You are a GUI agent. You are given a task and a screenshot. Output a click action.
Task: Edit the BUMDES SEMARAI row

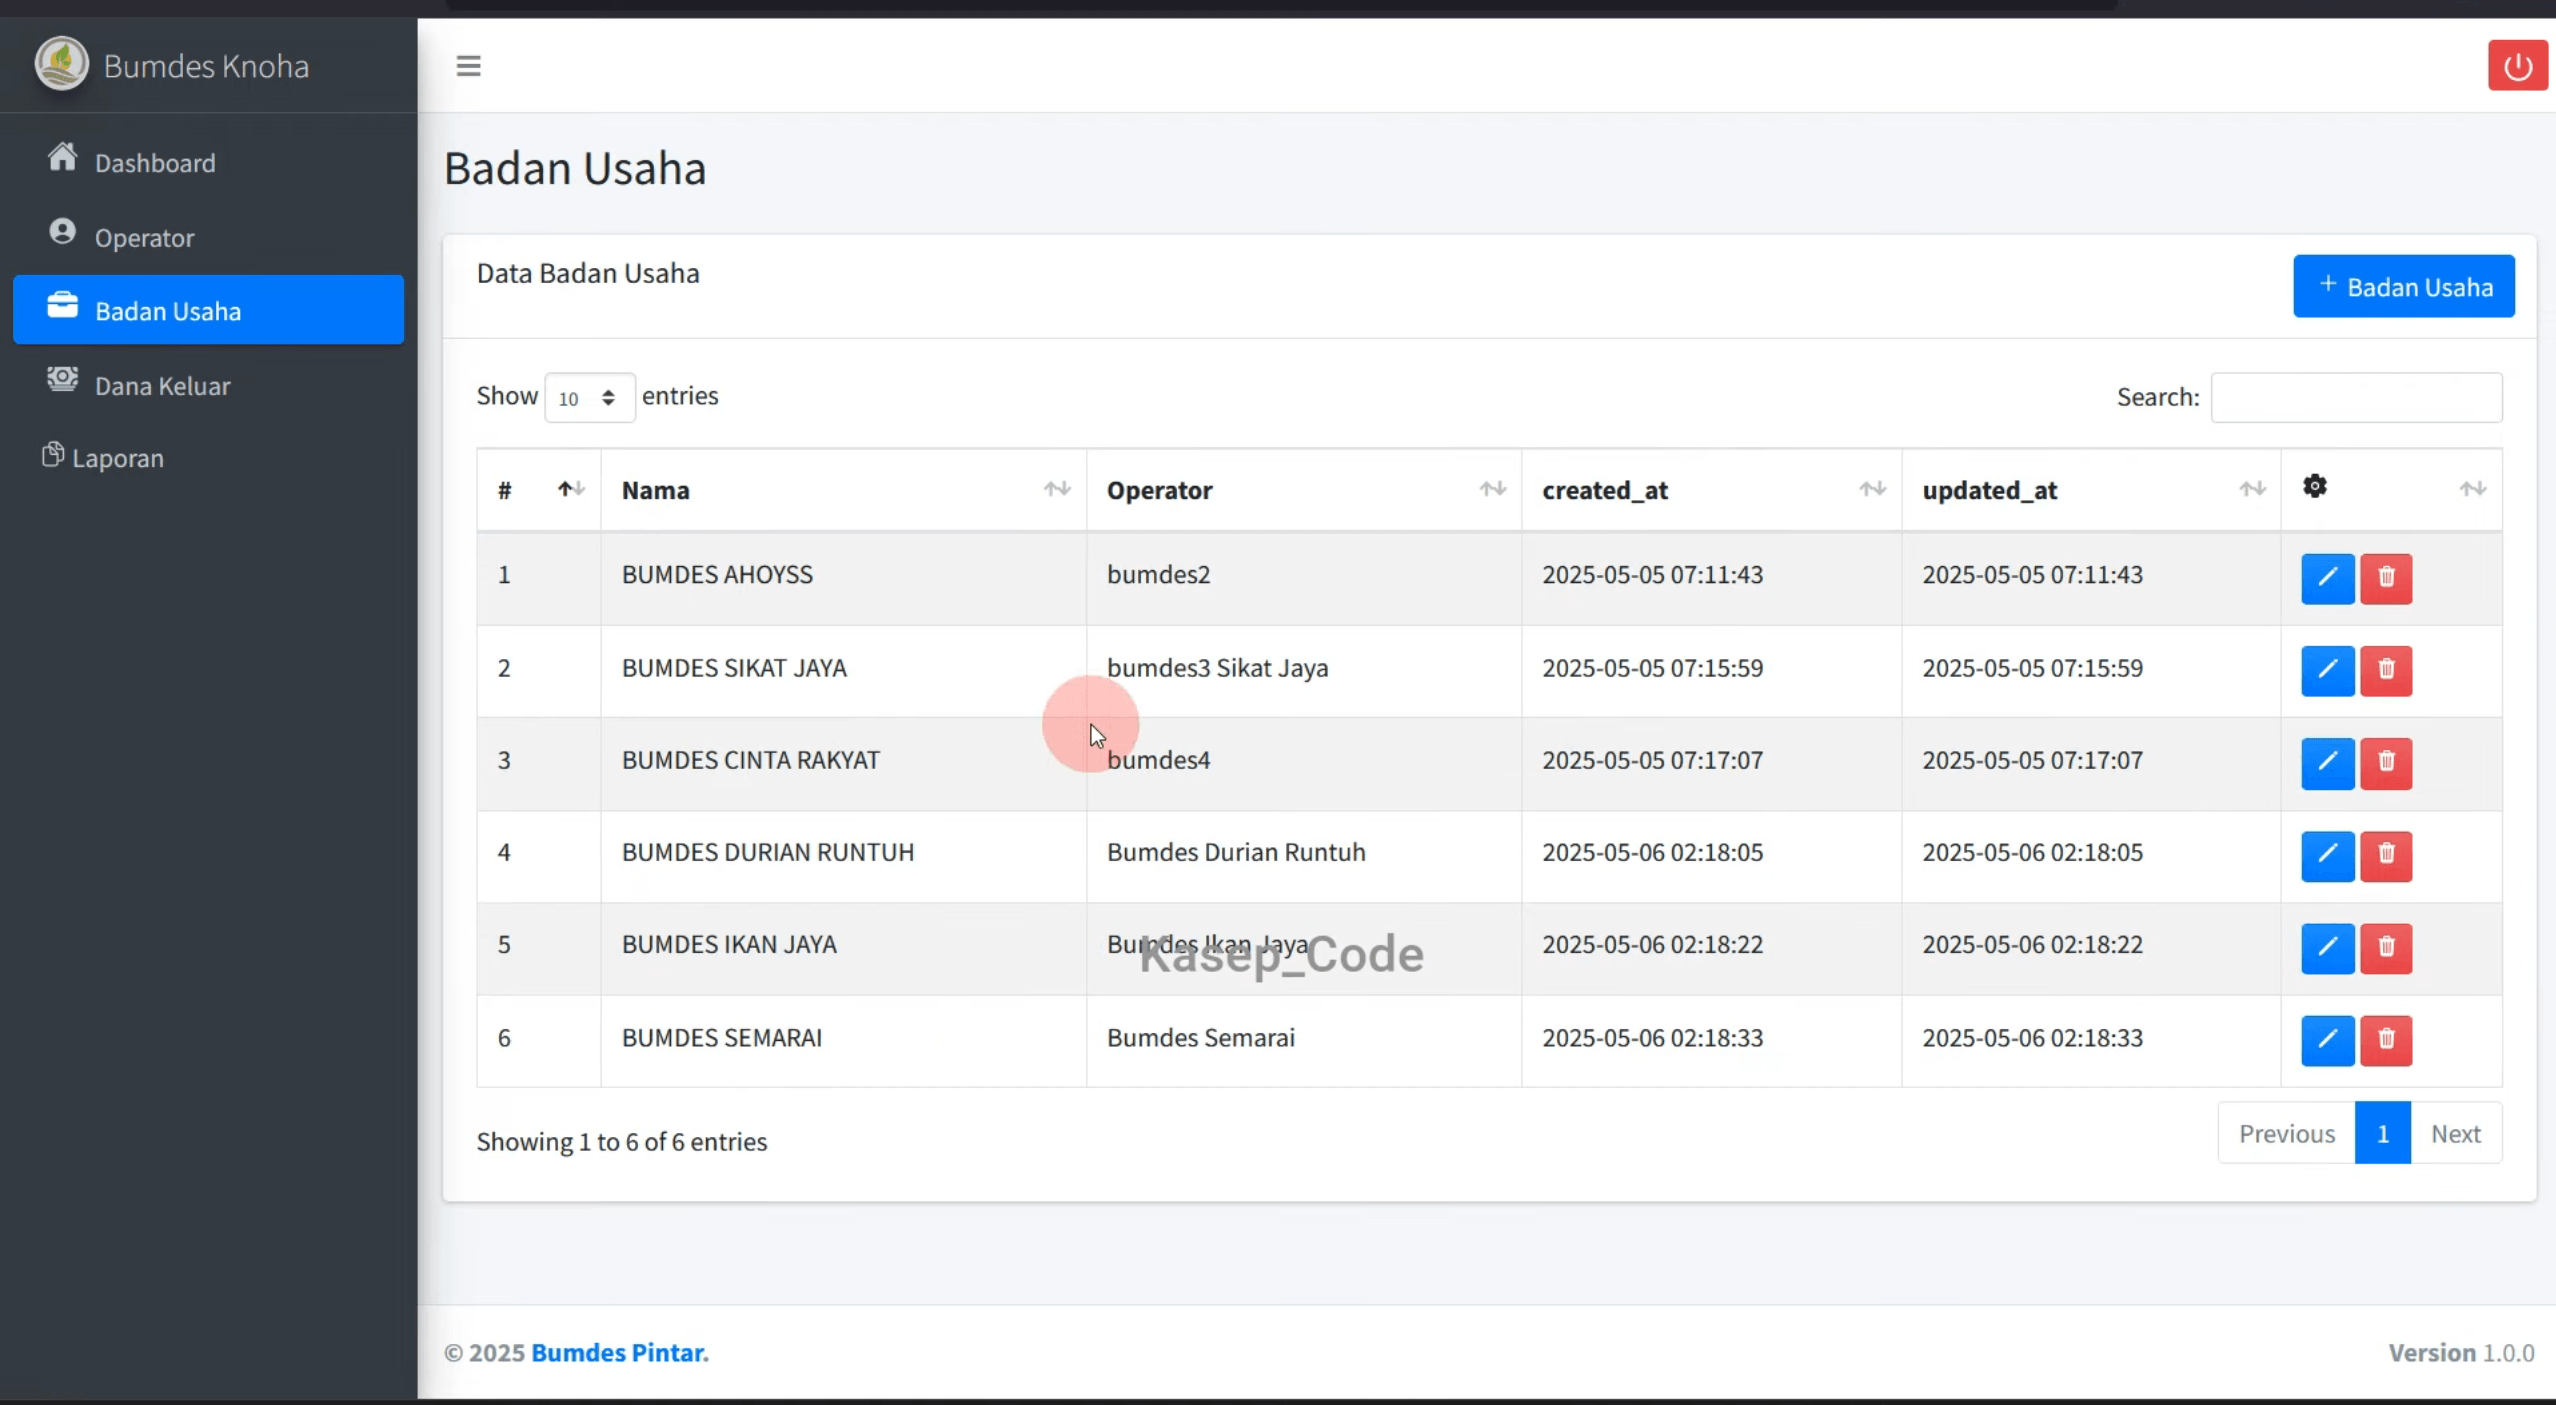click(x=2327, y=1040)
